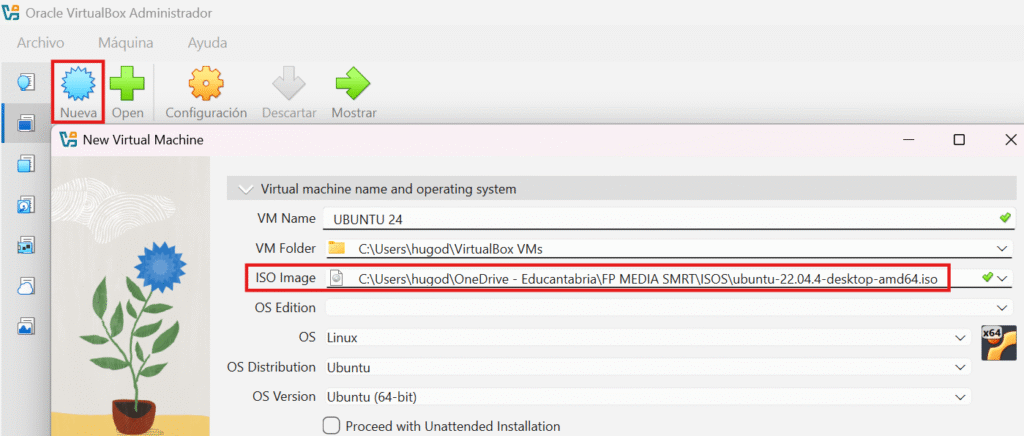The image size is (1024, 436).
Task: Enable Proceed with Unattended Installation checkbox
Action: click(x=332, y=426)
